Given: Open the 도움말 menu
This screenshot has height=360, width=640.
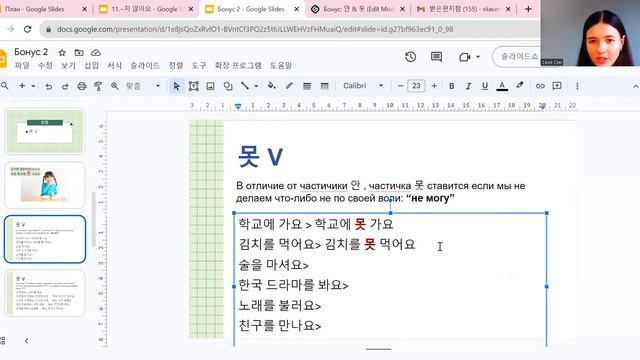Looking at the screenshot, I should tap(281, 65).
